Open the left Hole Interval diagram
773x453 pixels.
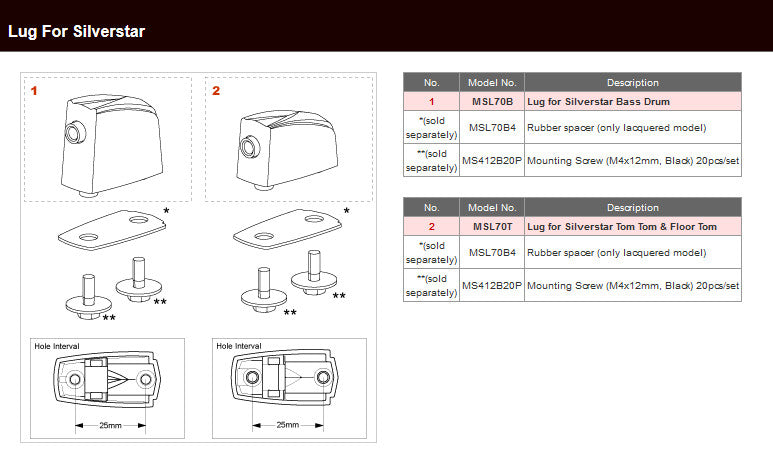click(x=107, y=388)
